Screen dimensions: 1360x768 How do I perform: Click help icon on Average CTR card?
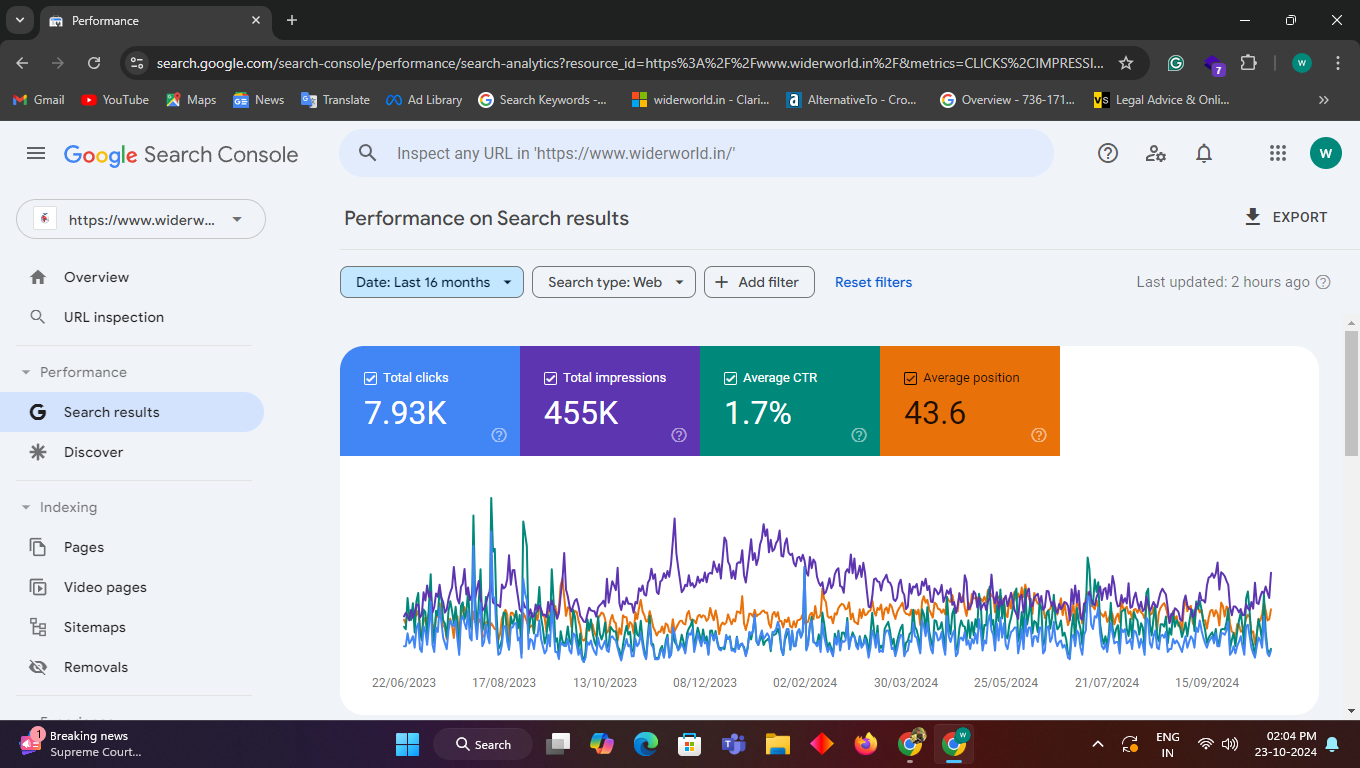coord(859,435)
